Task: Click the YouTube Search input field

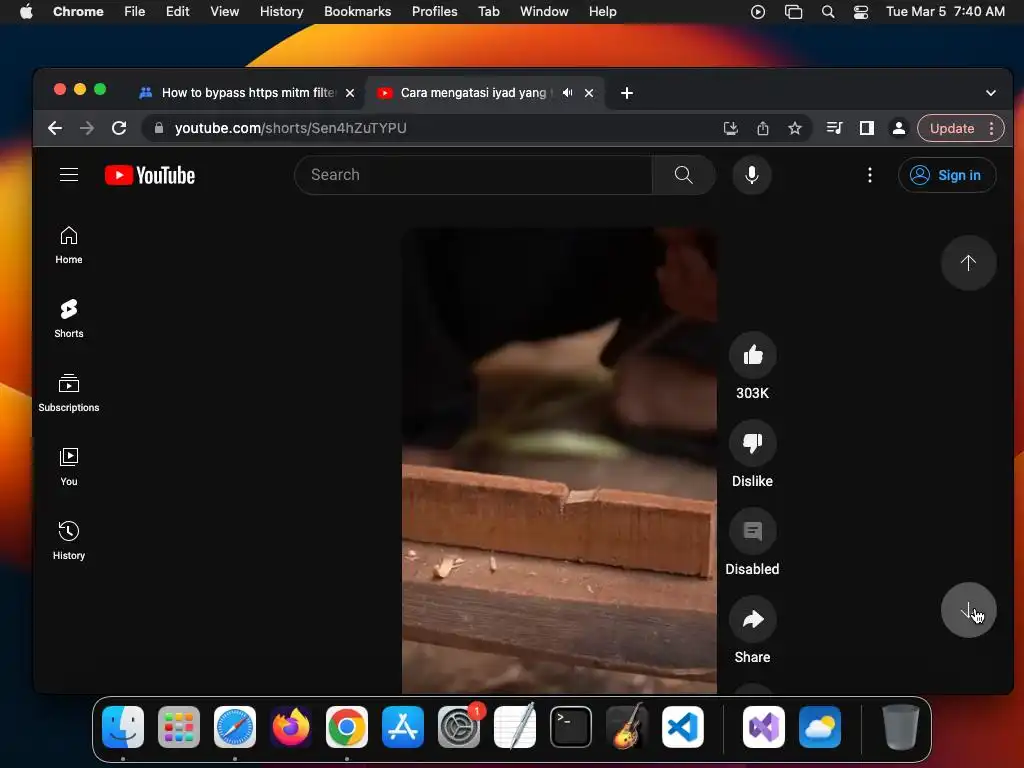Action: tap(473, 175)
